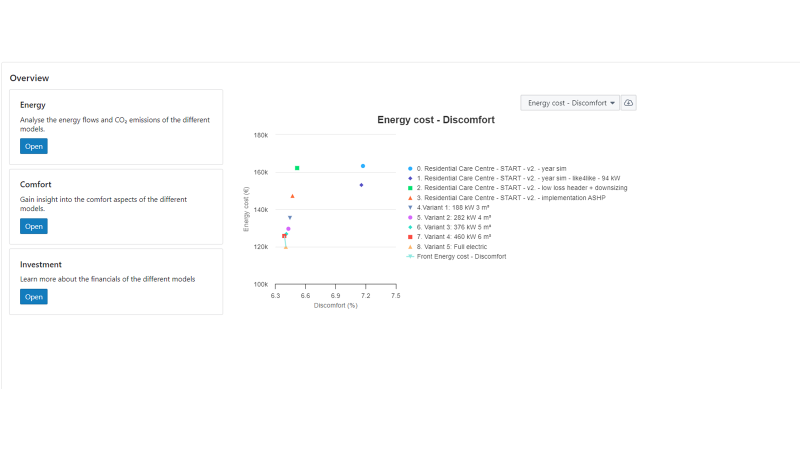Screen dimensions: 800x450
Task: Click the orange-red triangle data point
Action: (292, 196)
